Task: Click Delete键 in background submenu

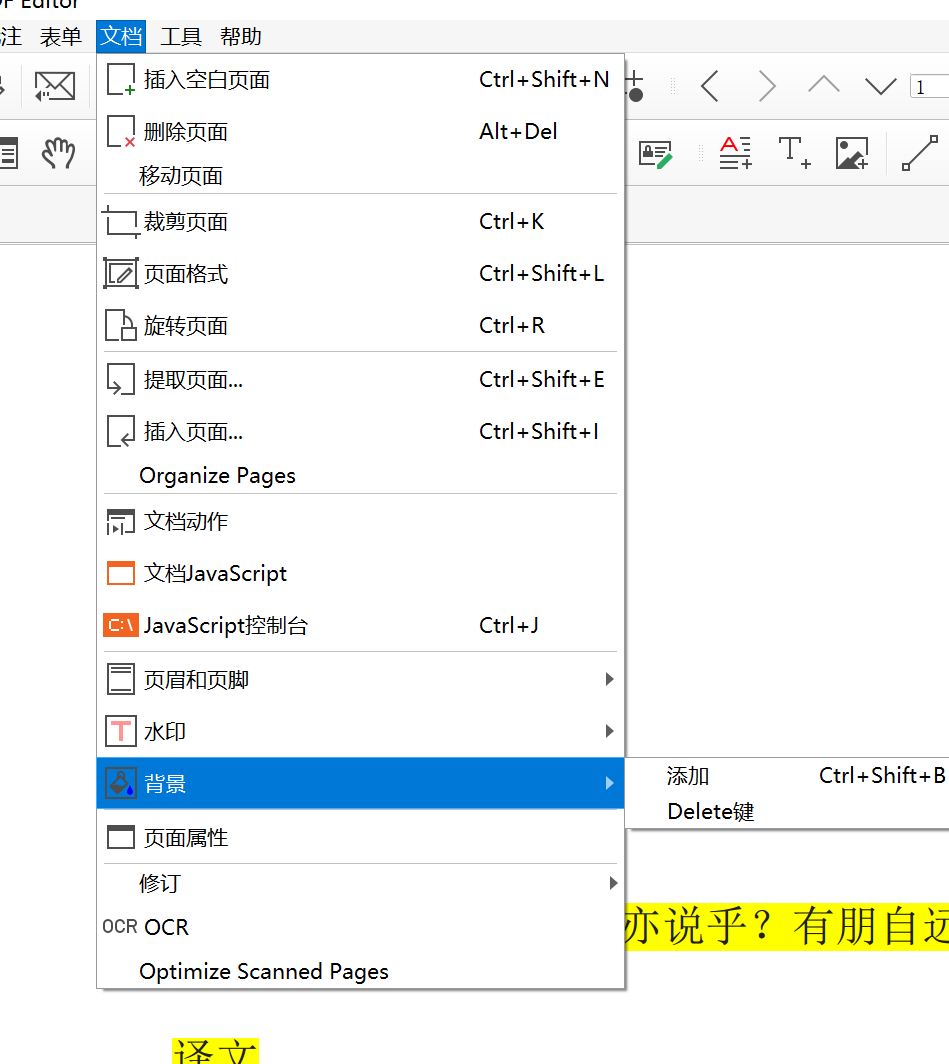Action: [x=787, y=811]
